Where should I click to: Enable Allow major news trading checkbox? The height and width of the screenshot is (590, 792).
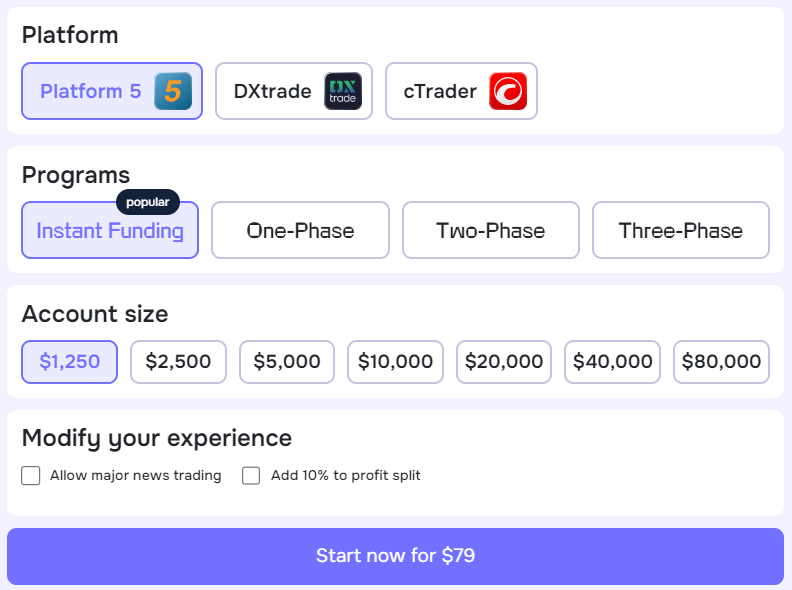(31, 476)
